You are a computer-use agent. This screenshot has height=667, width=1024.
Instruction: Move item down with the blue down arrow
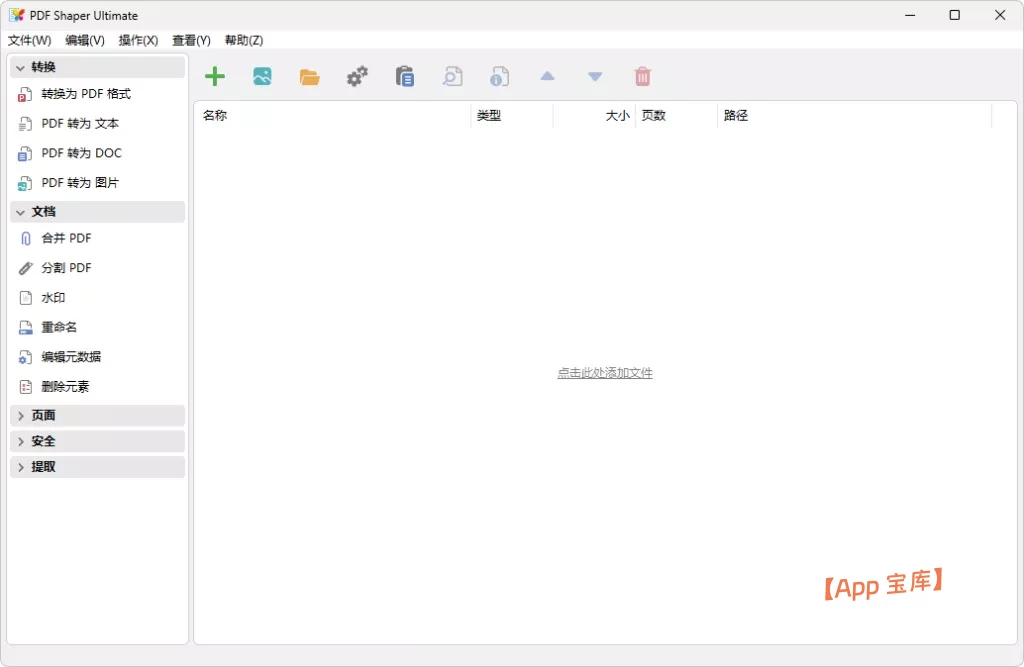pyautogui.click(x=595, y=76)
